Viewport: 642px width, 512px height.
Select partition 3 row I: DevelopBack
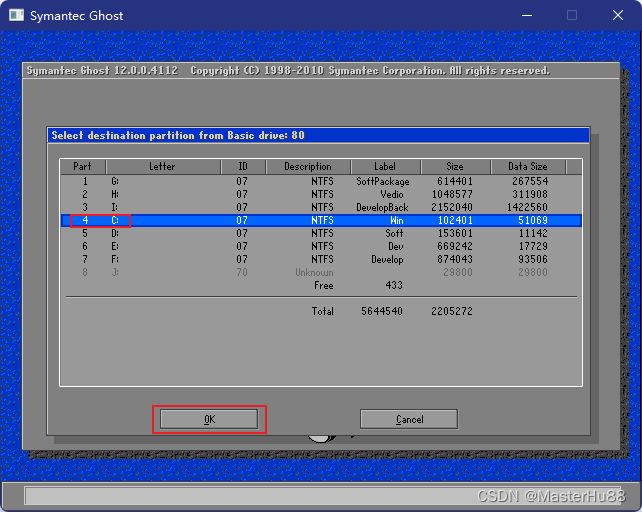pos(321,207)
